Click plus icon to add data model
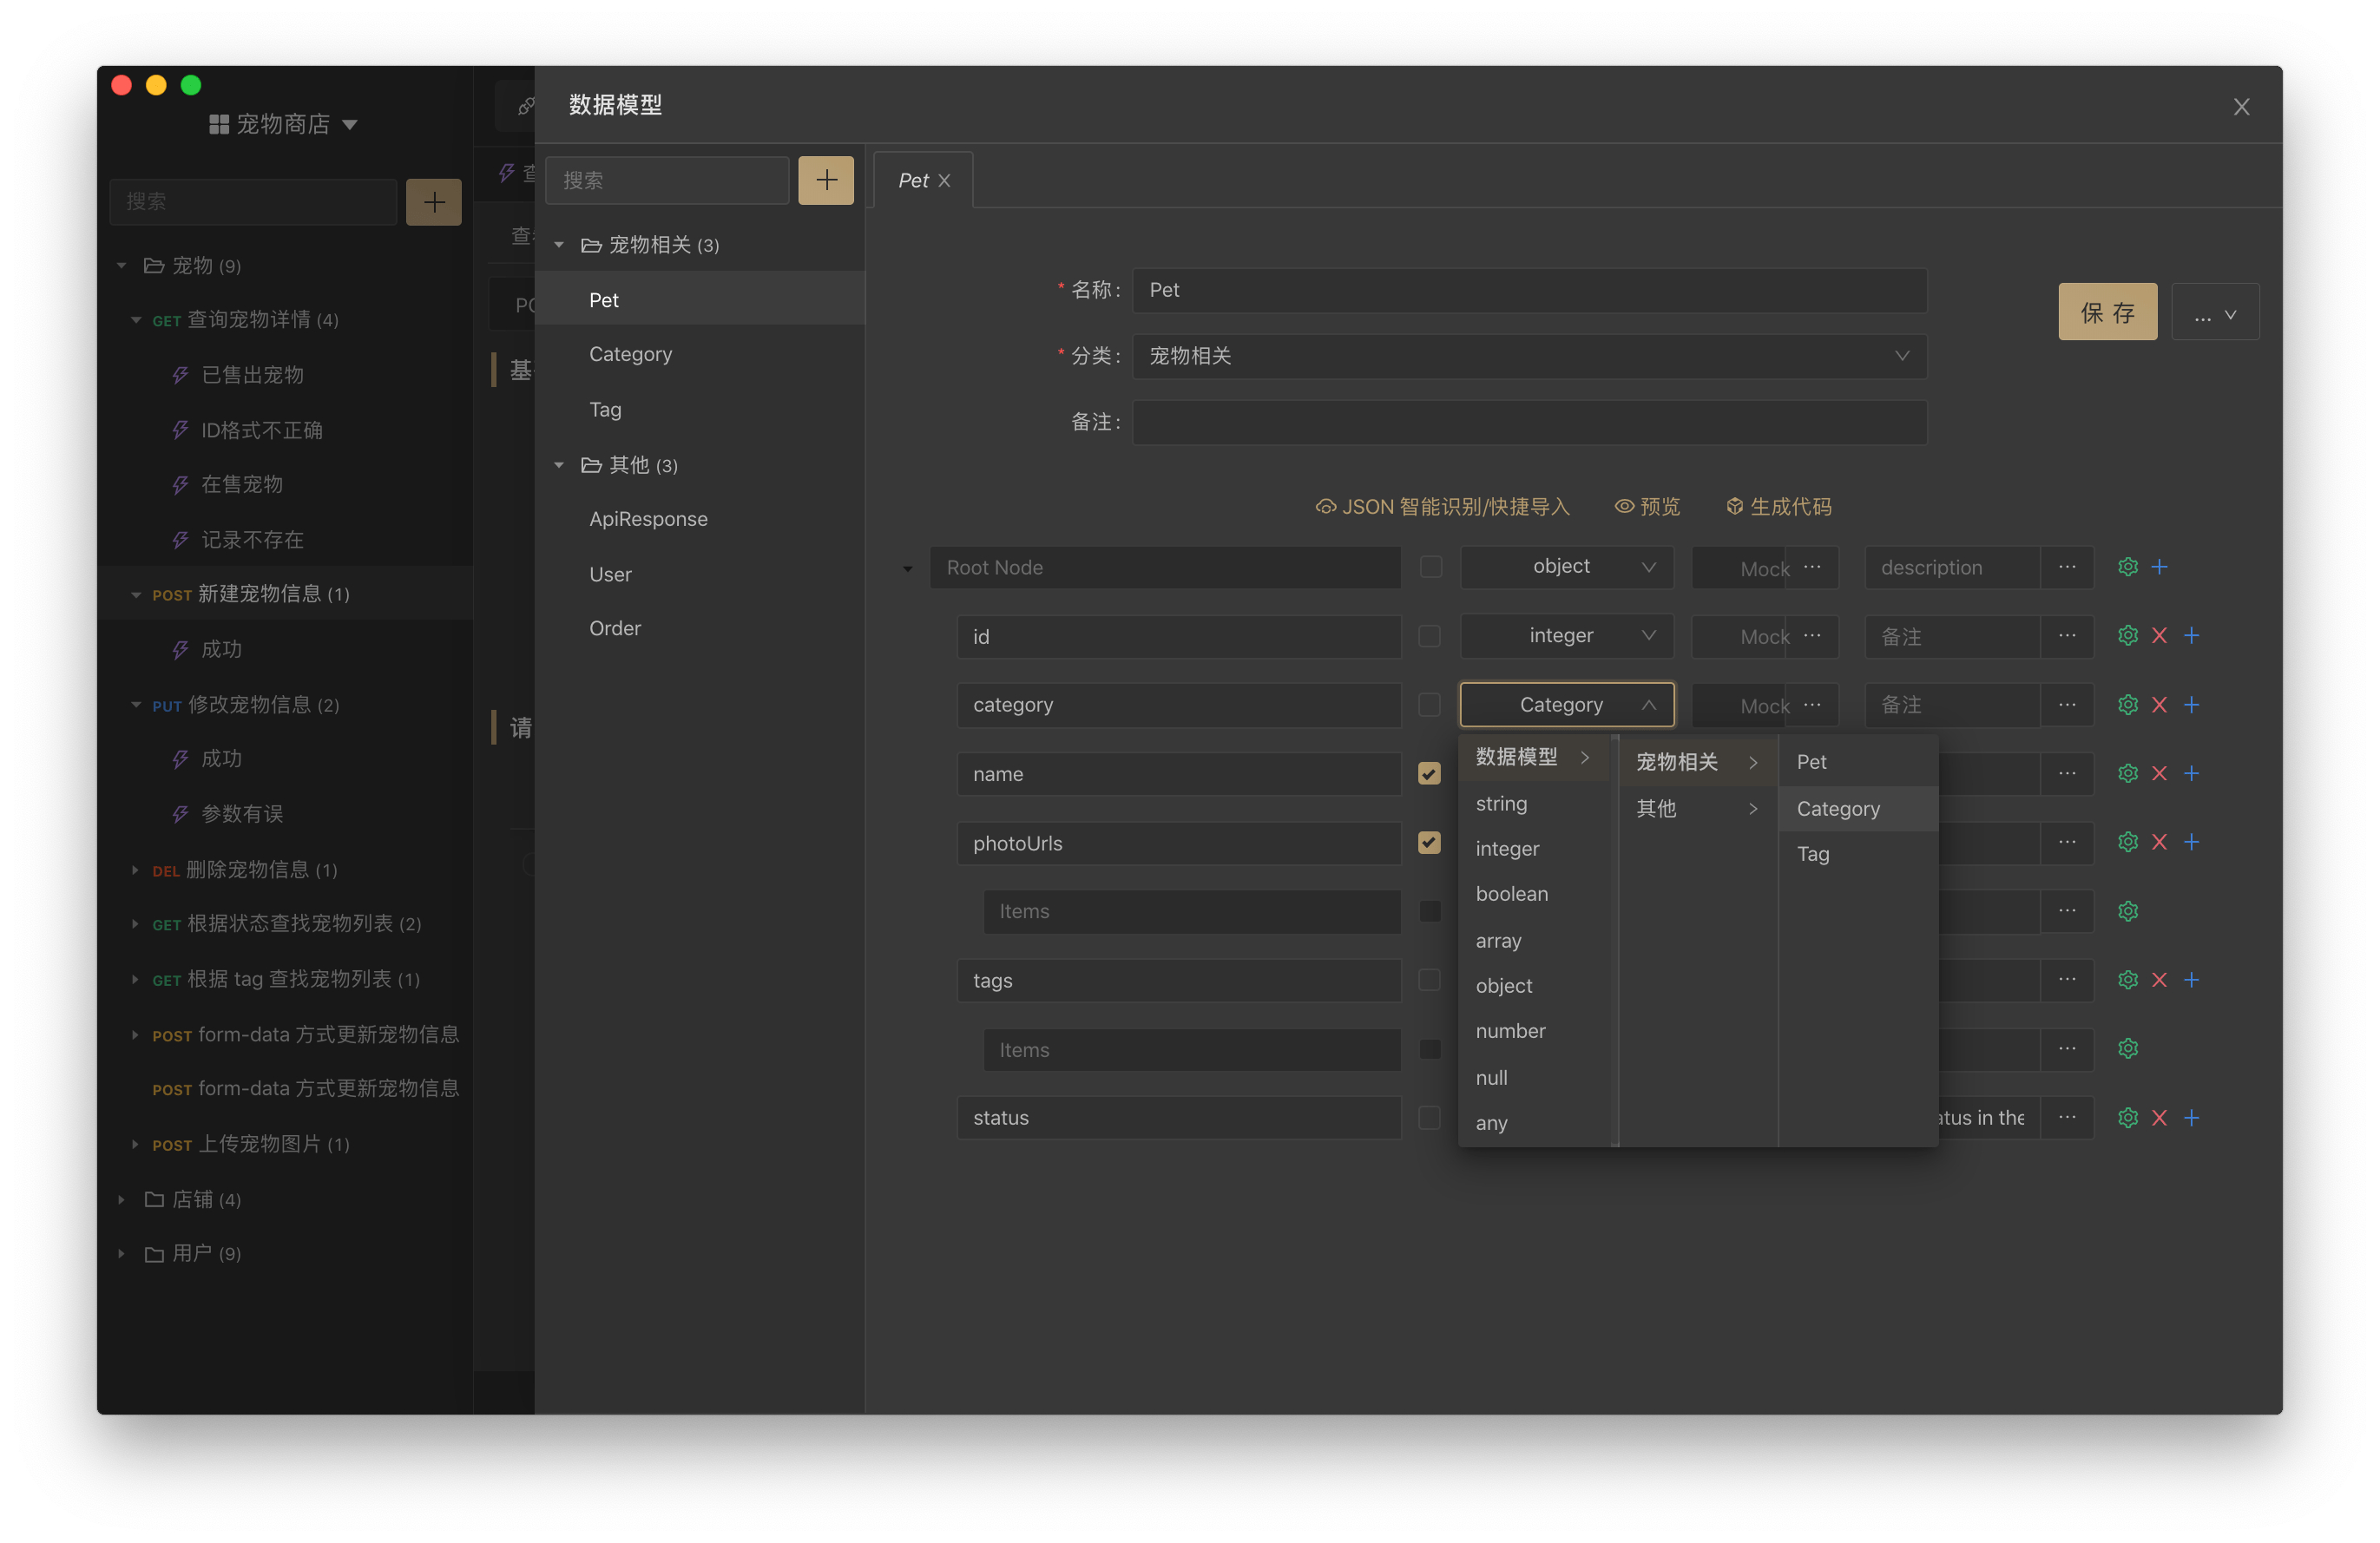The image size is (2380, 1543). [826, 180]
